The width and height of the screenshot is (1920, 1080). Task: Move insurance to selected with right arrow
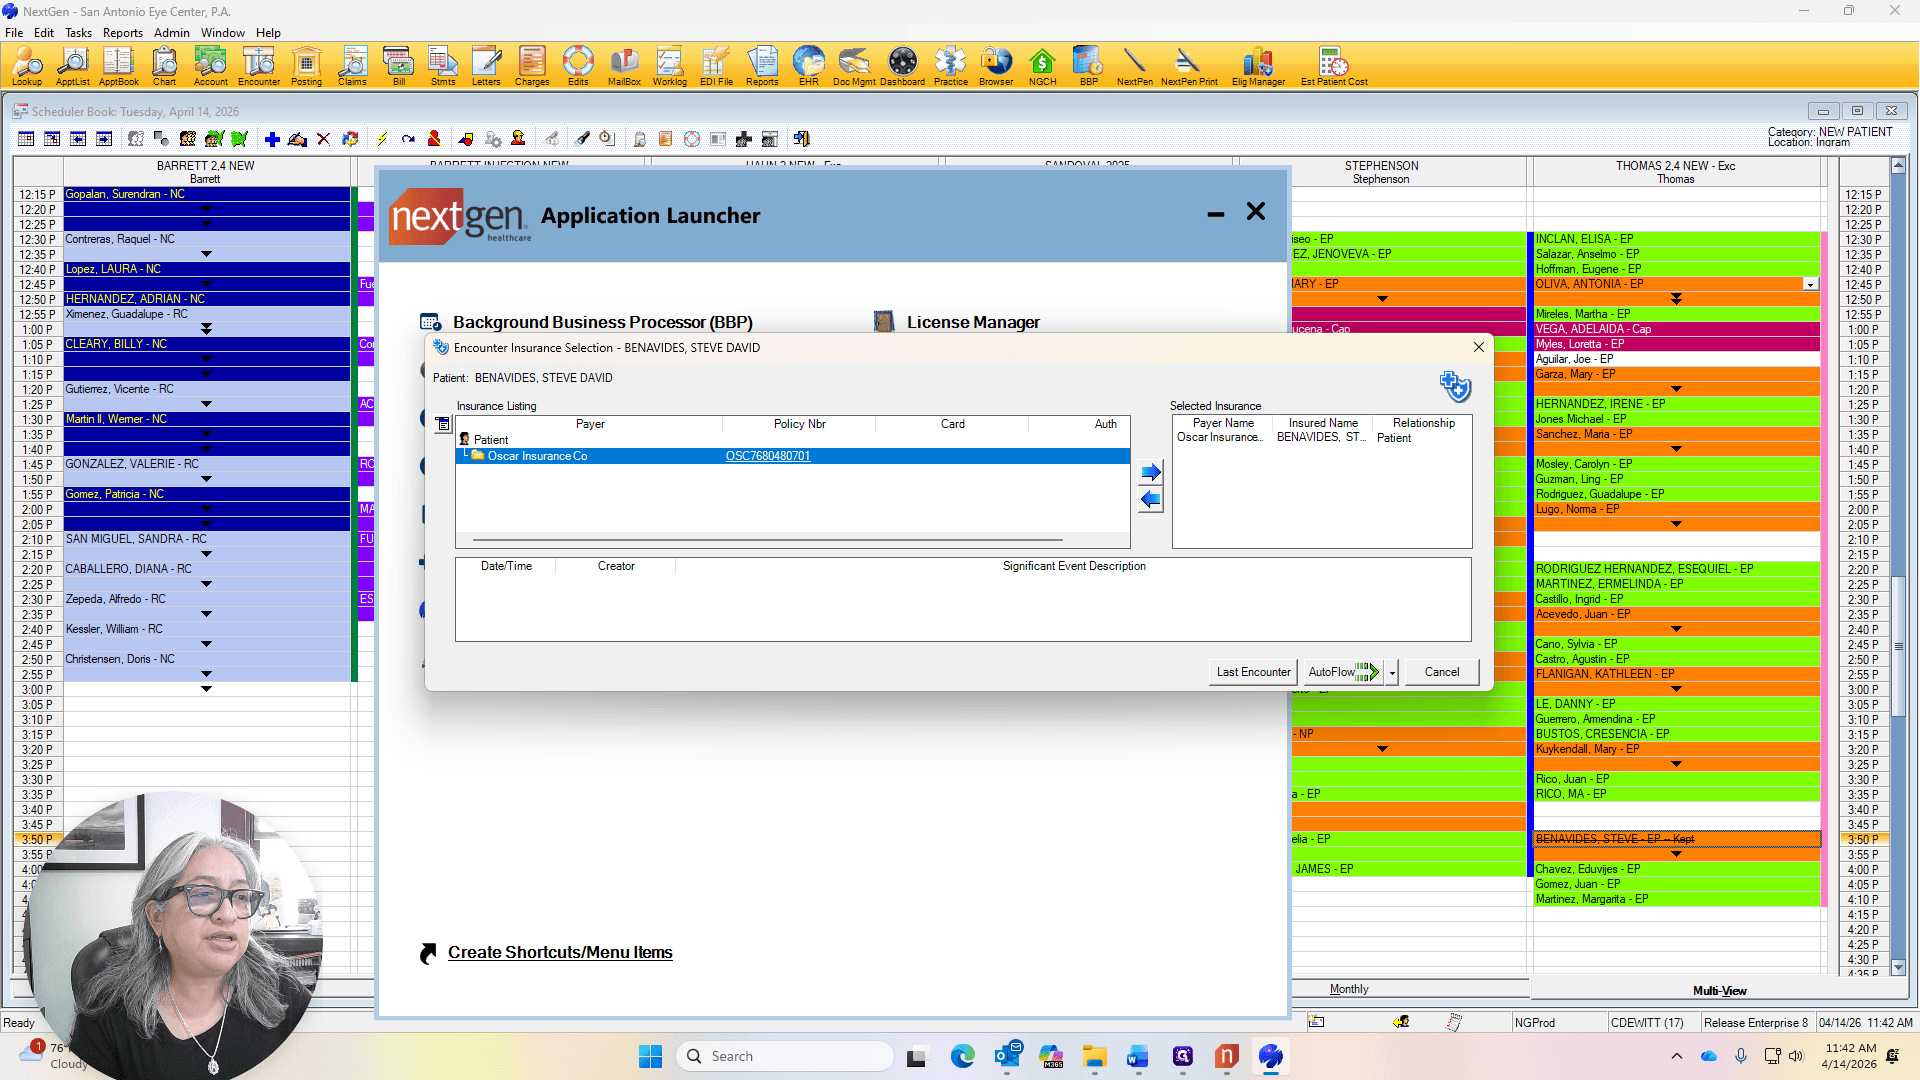point(1151,472)
